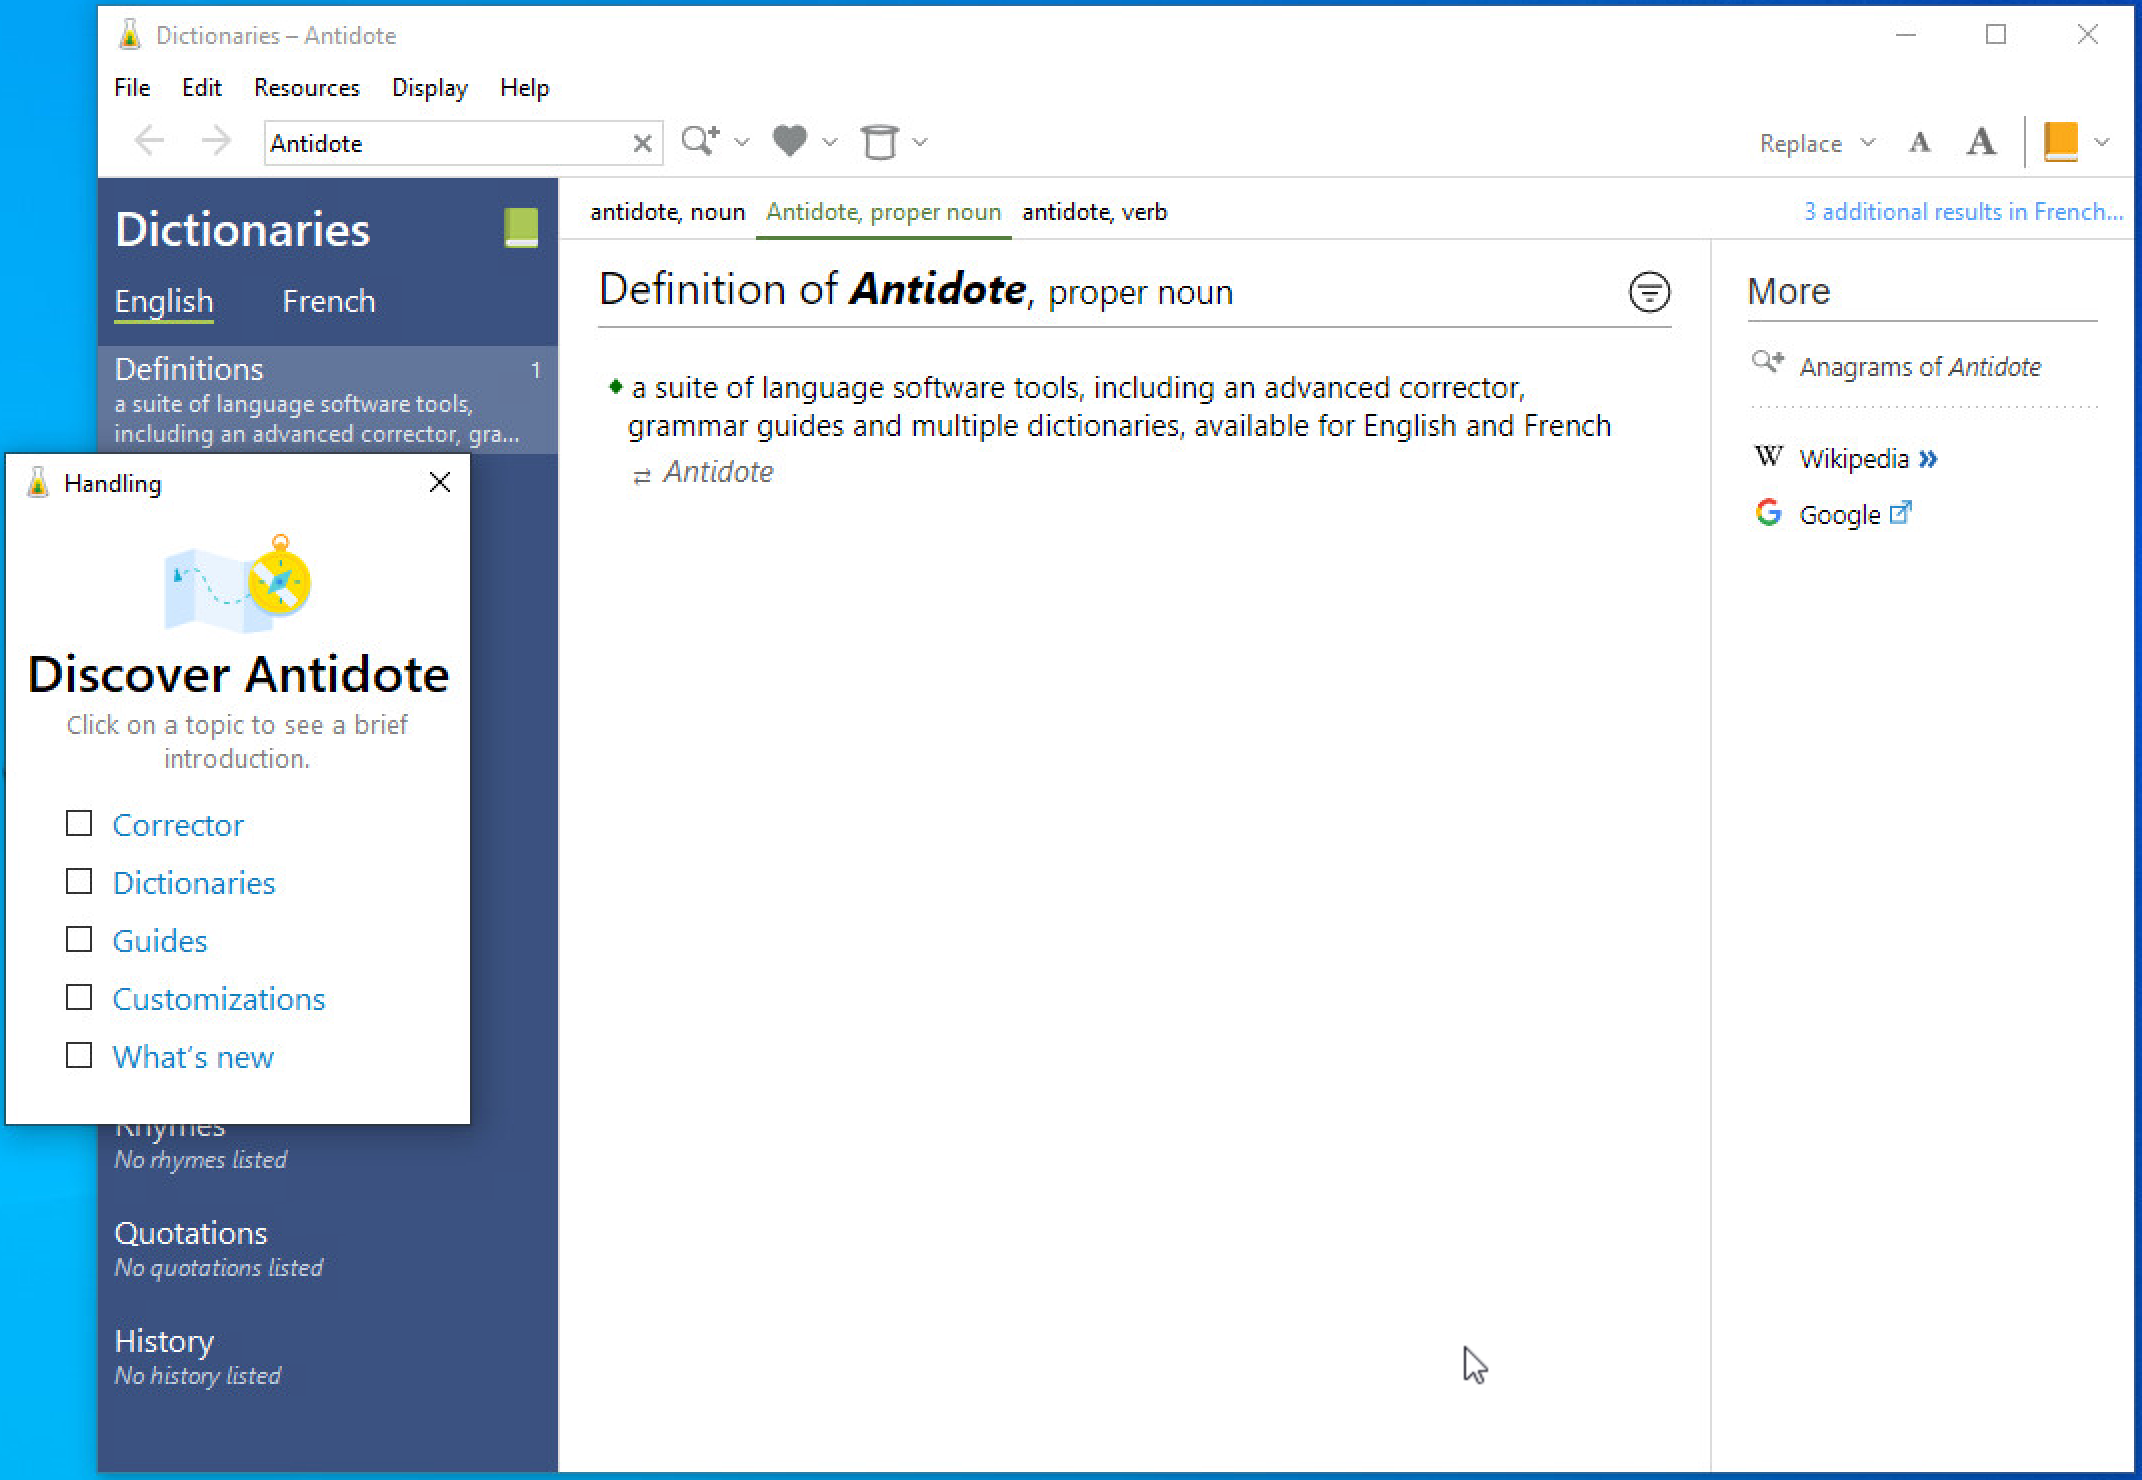Close the Handling popup window
The image size is (2142, 1480).
tap(440, 483)
